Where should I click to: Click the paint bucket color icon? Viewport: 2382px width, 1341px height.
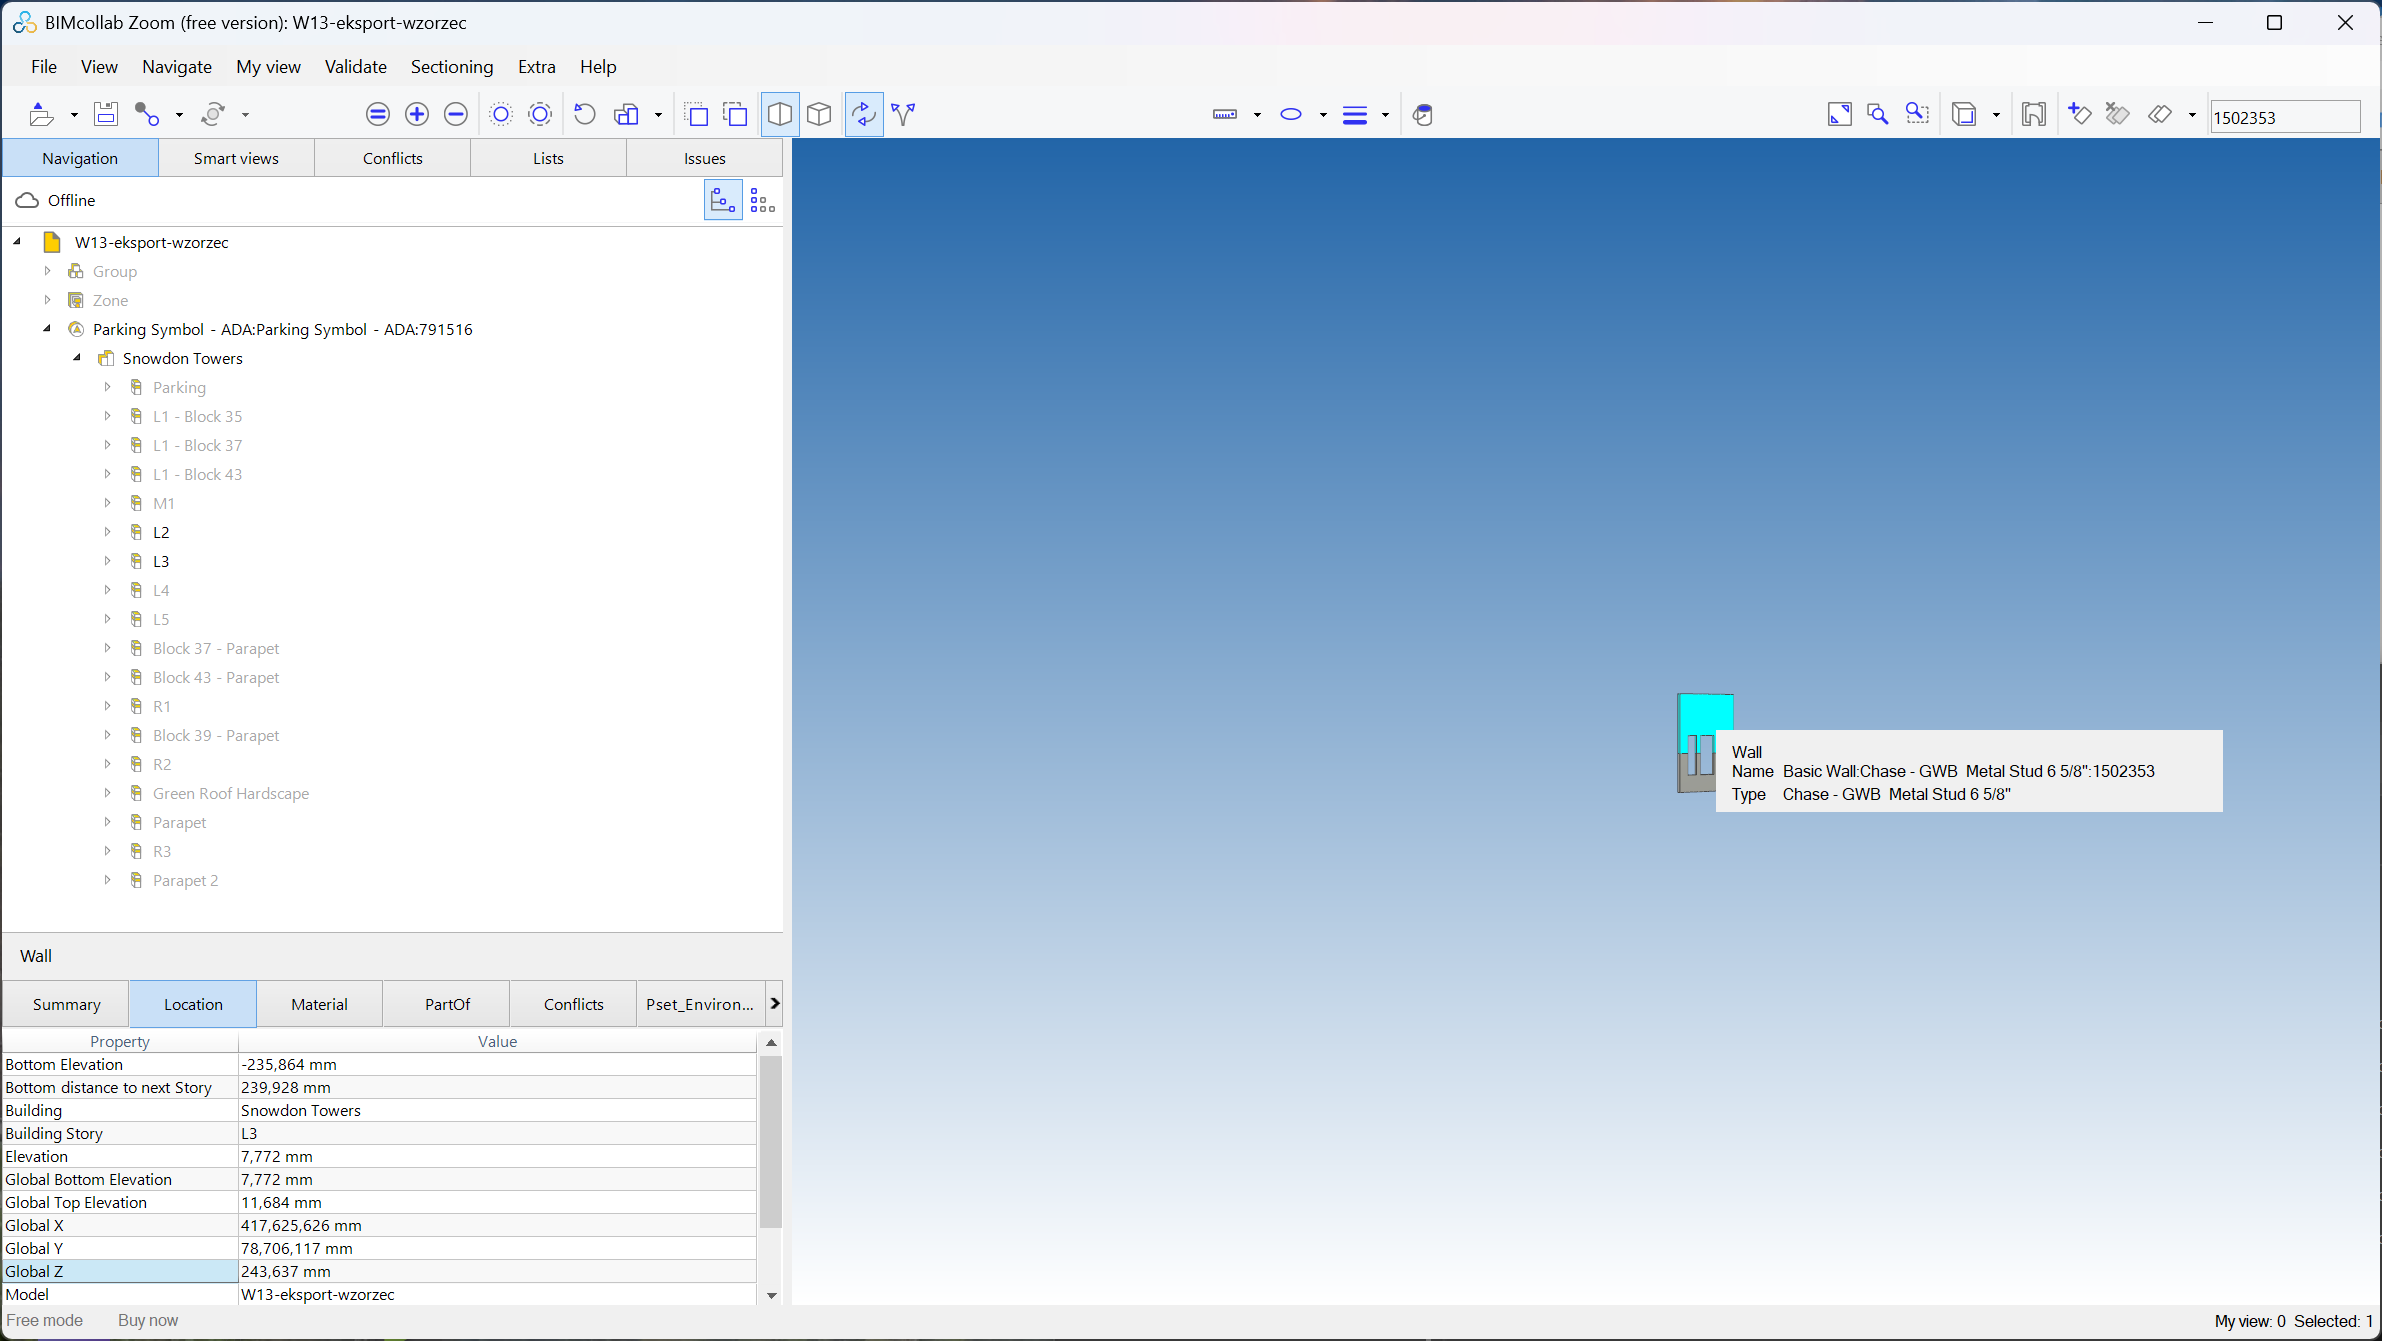pyautogui.click(x=1423, y=115)
